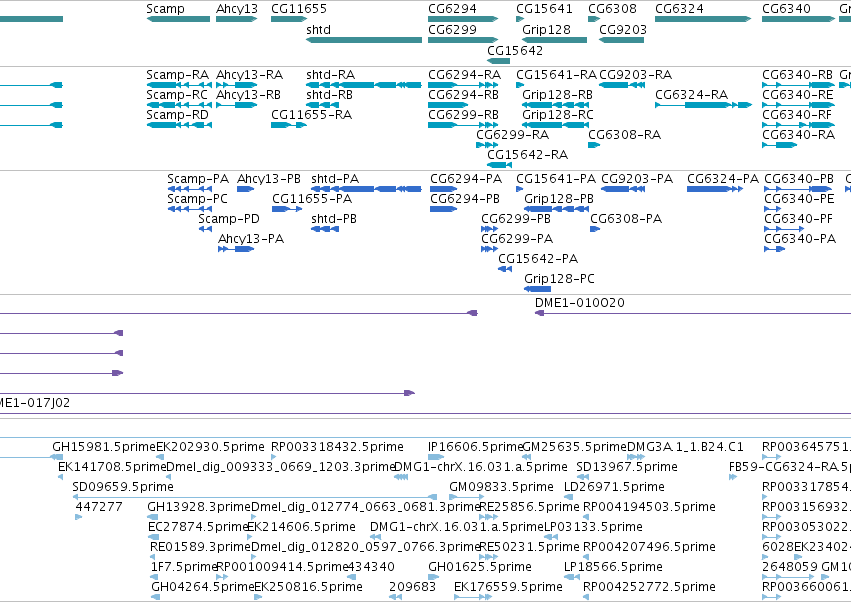
Task: Click the shtd-RB transcript label
Action: 329,95
